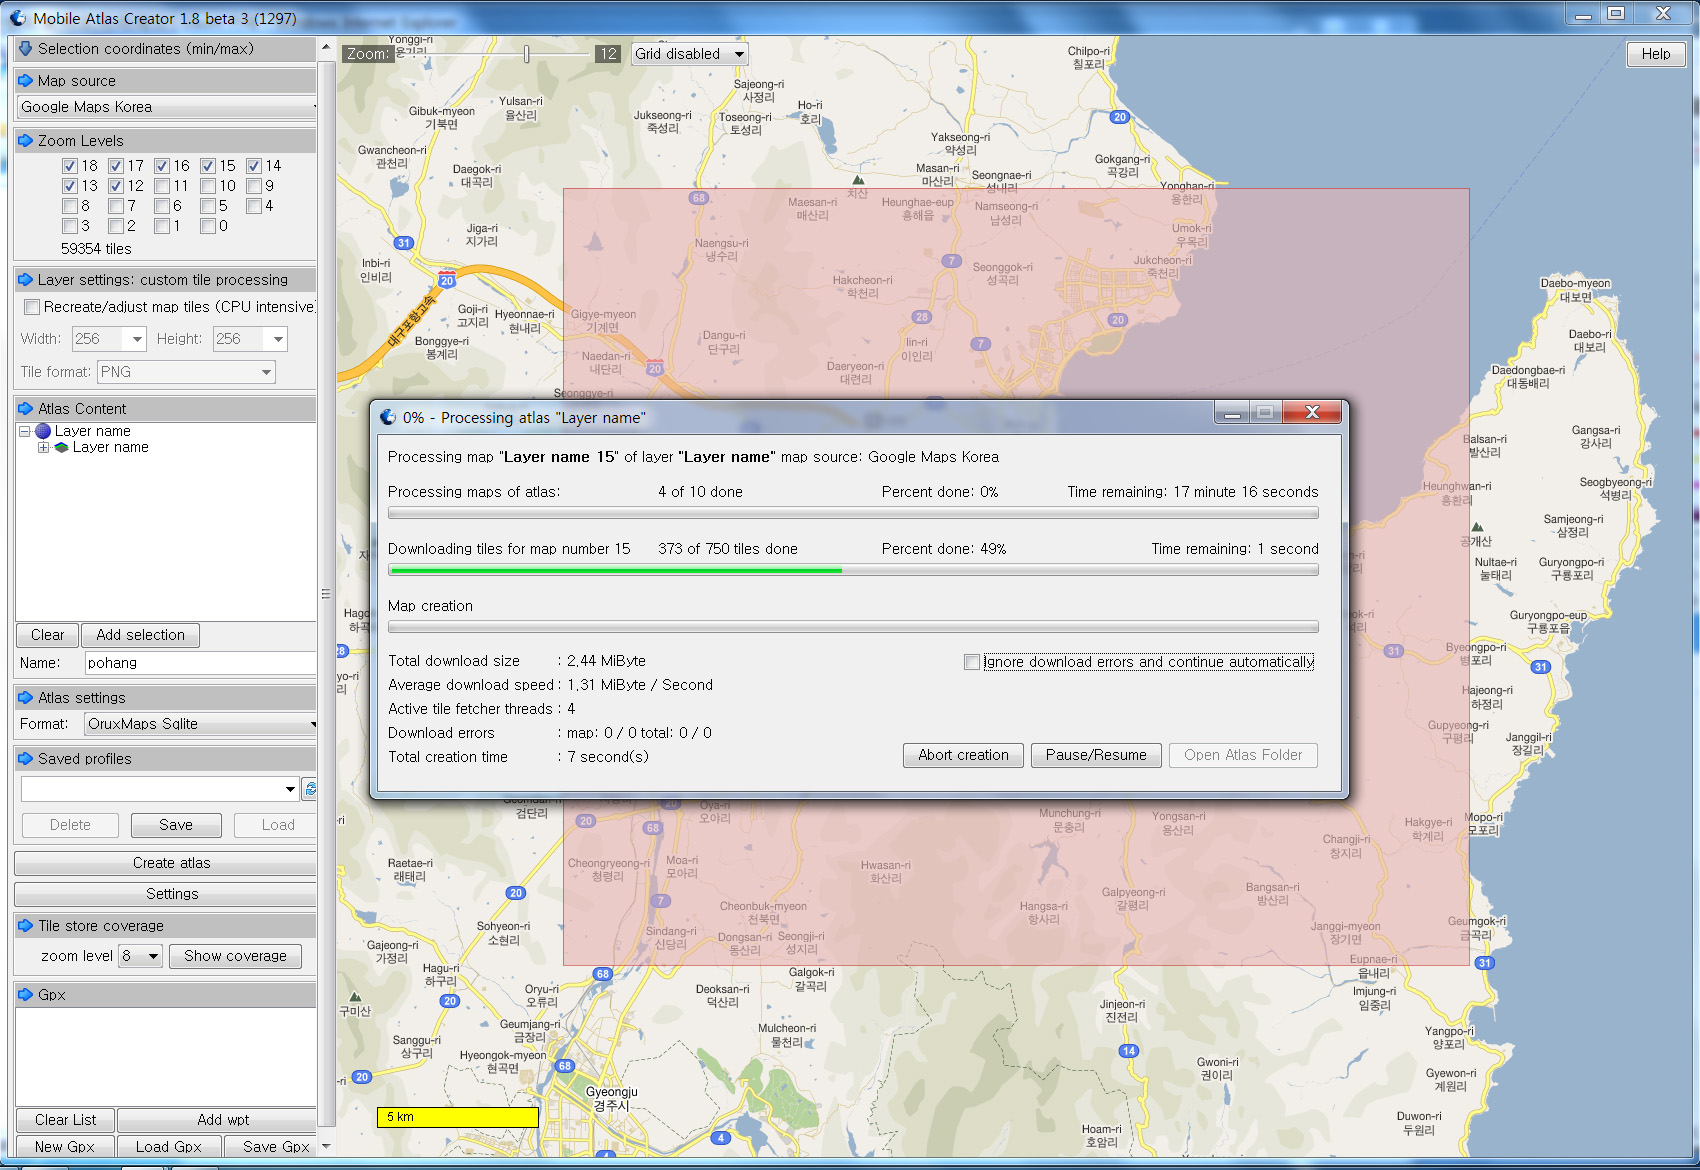Open the Grid disabled dropdown
Screen dimensions: 1700x1170
690,54
